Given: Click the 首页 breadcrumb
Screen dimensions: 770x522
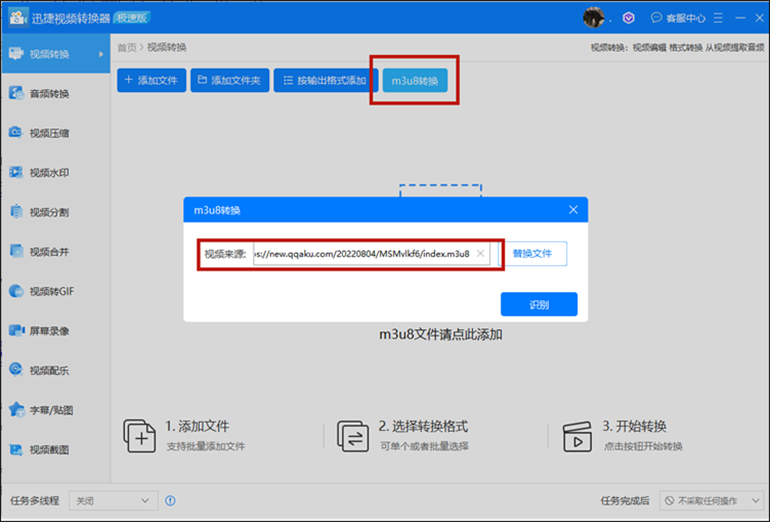Looking at the screenshot, I should point(127,47).
